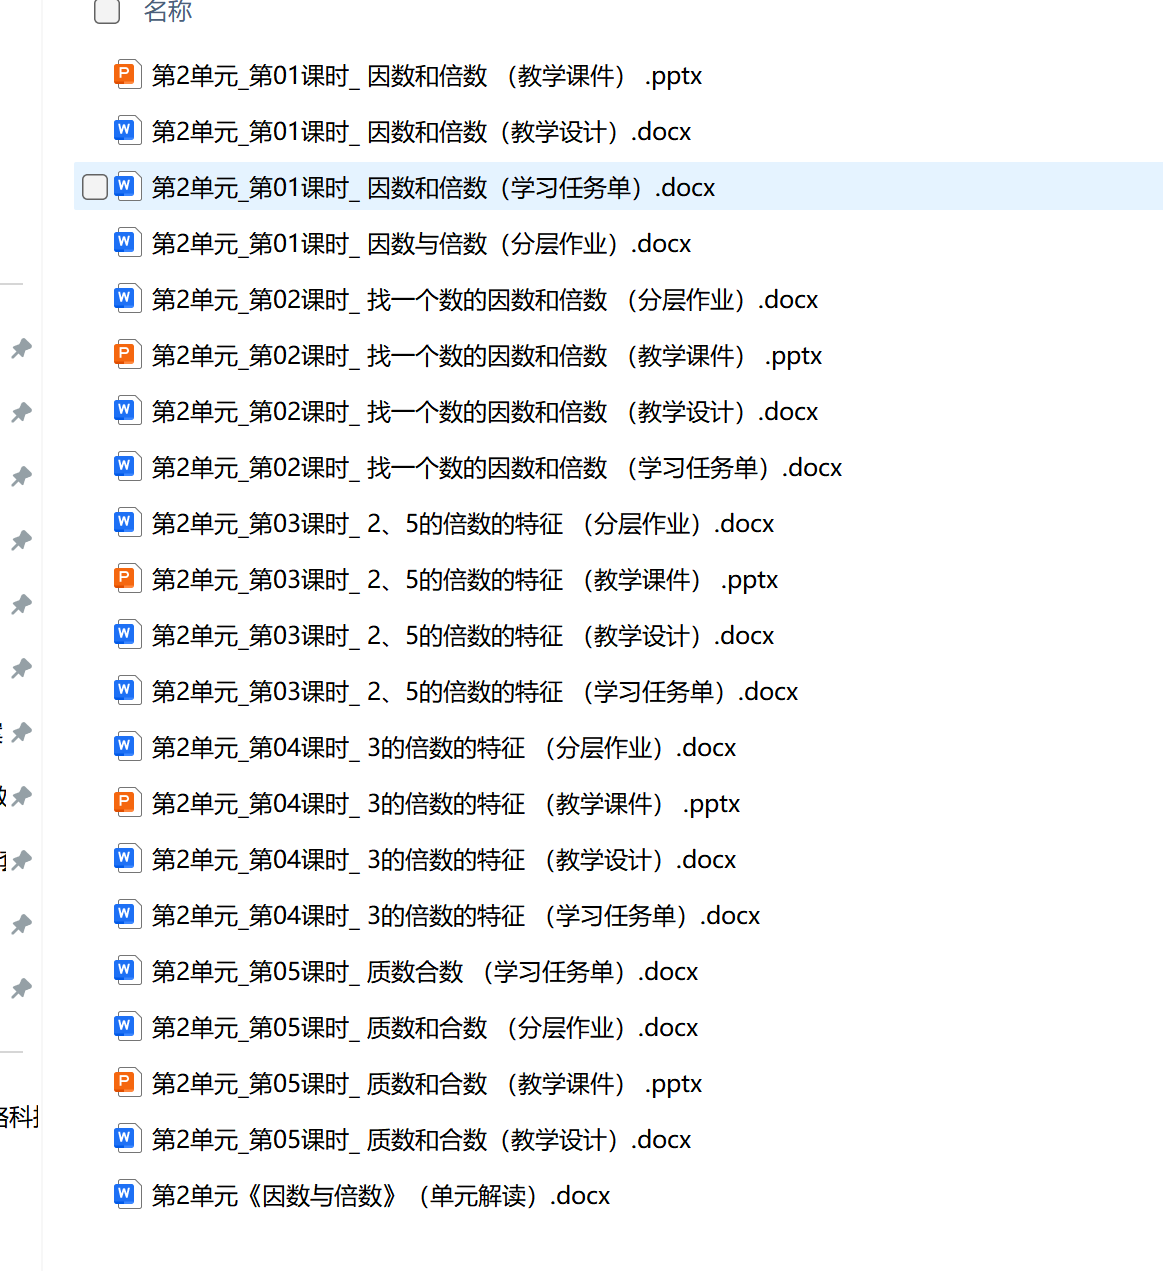The height and width of the screenshot is (1271, 1163).
Task: Select 第04课时 3的倍数的特征（教学设计）.docx
Action: 443,860
